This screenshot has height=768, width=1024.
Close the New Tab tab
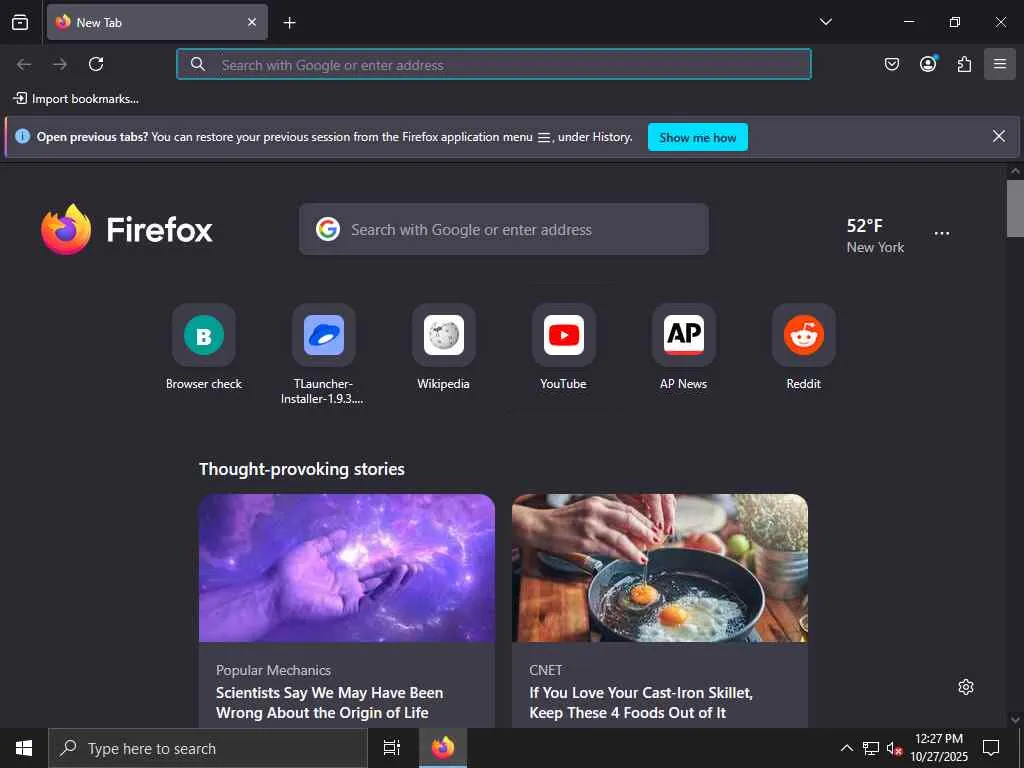coord(252,22)
